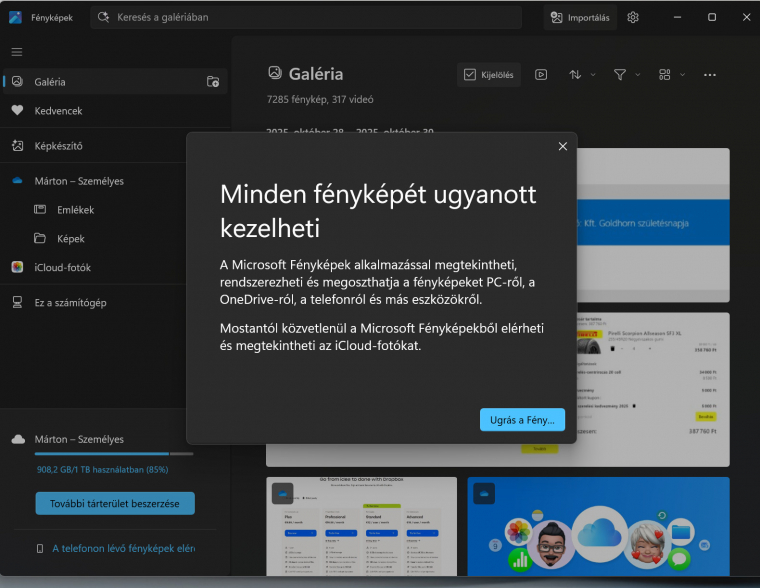Click the Ugrás a Fény… button
This screenshot has height=588, width=760.
[522, 420]
